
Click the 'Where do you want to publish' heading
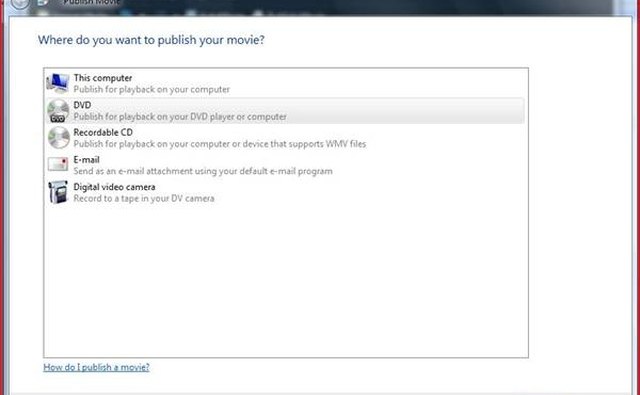pos(151,40)
